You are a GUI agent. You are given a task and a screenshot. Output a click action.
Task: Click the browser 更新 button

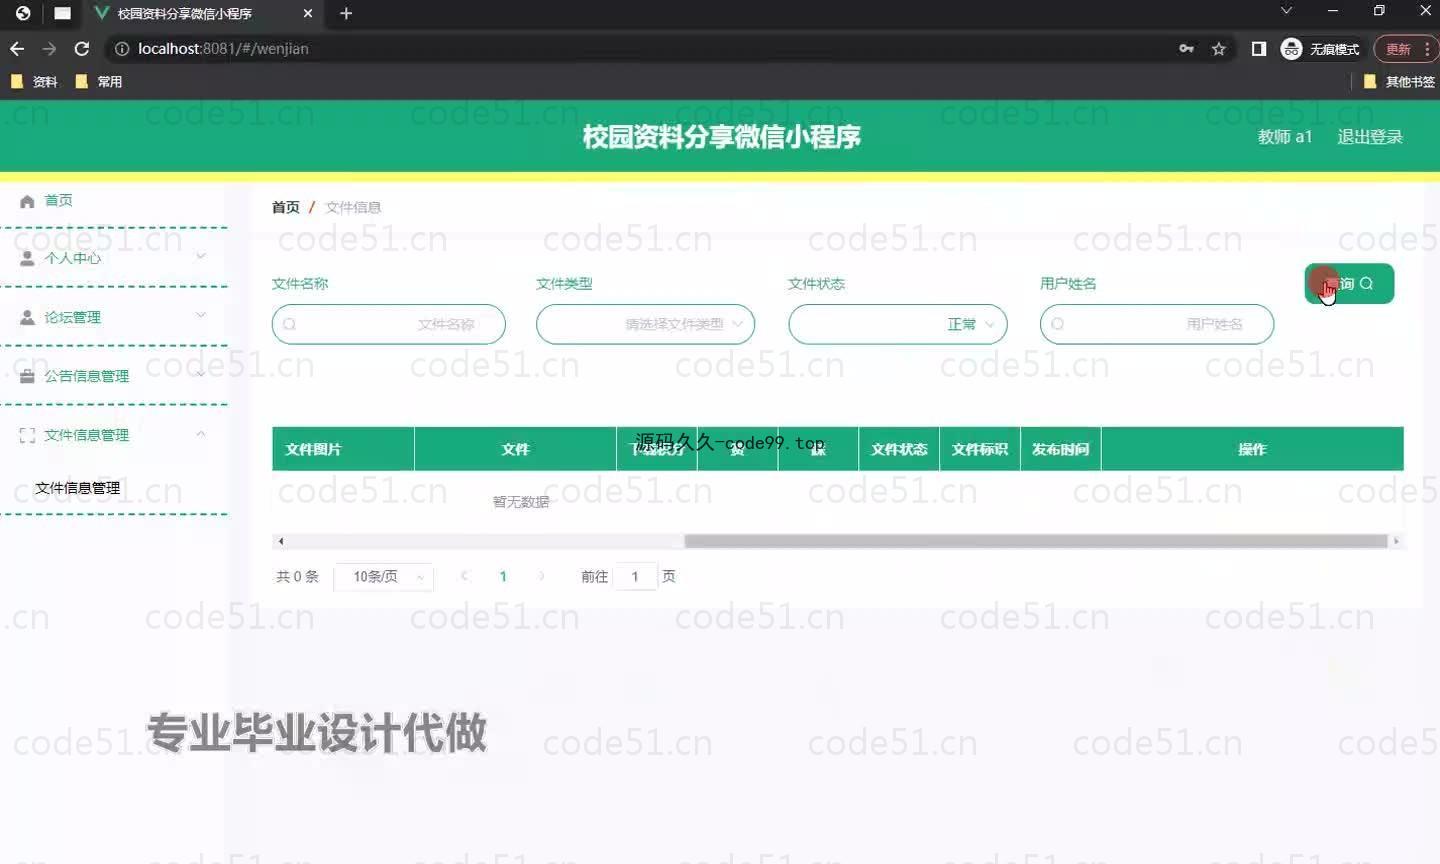point(1398,48)
